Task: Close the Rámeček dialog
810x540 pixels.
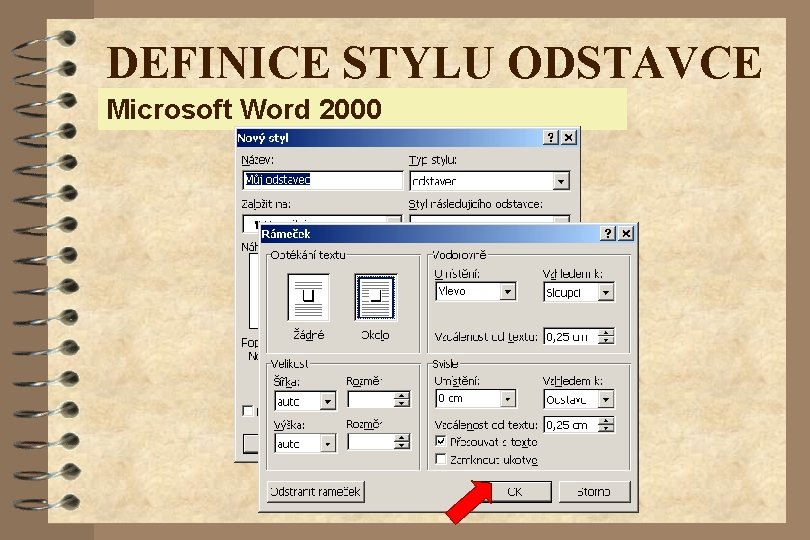Action: point(626,234)
